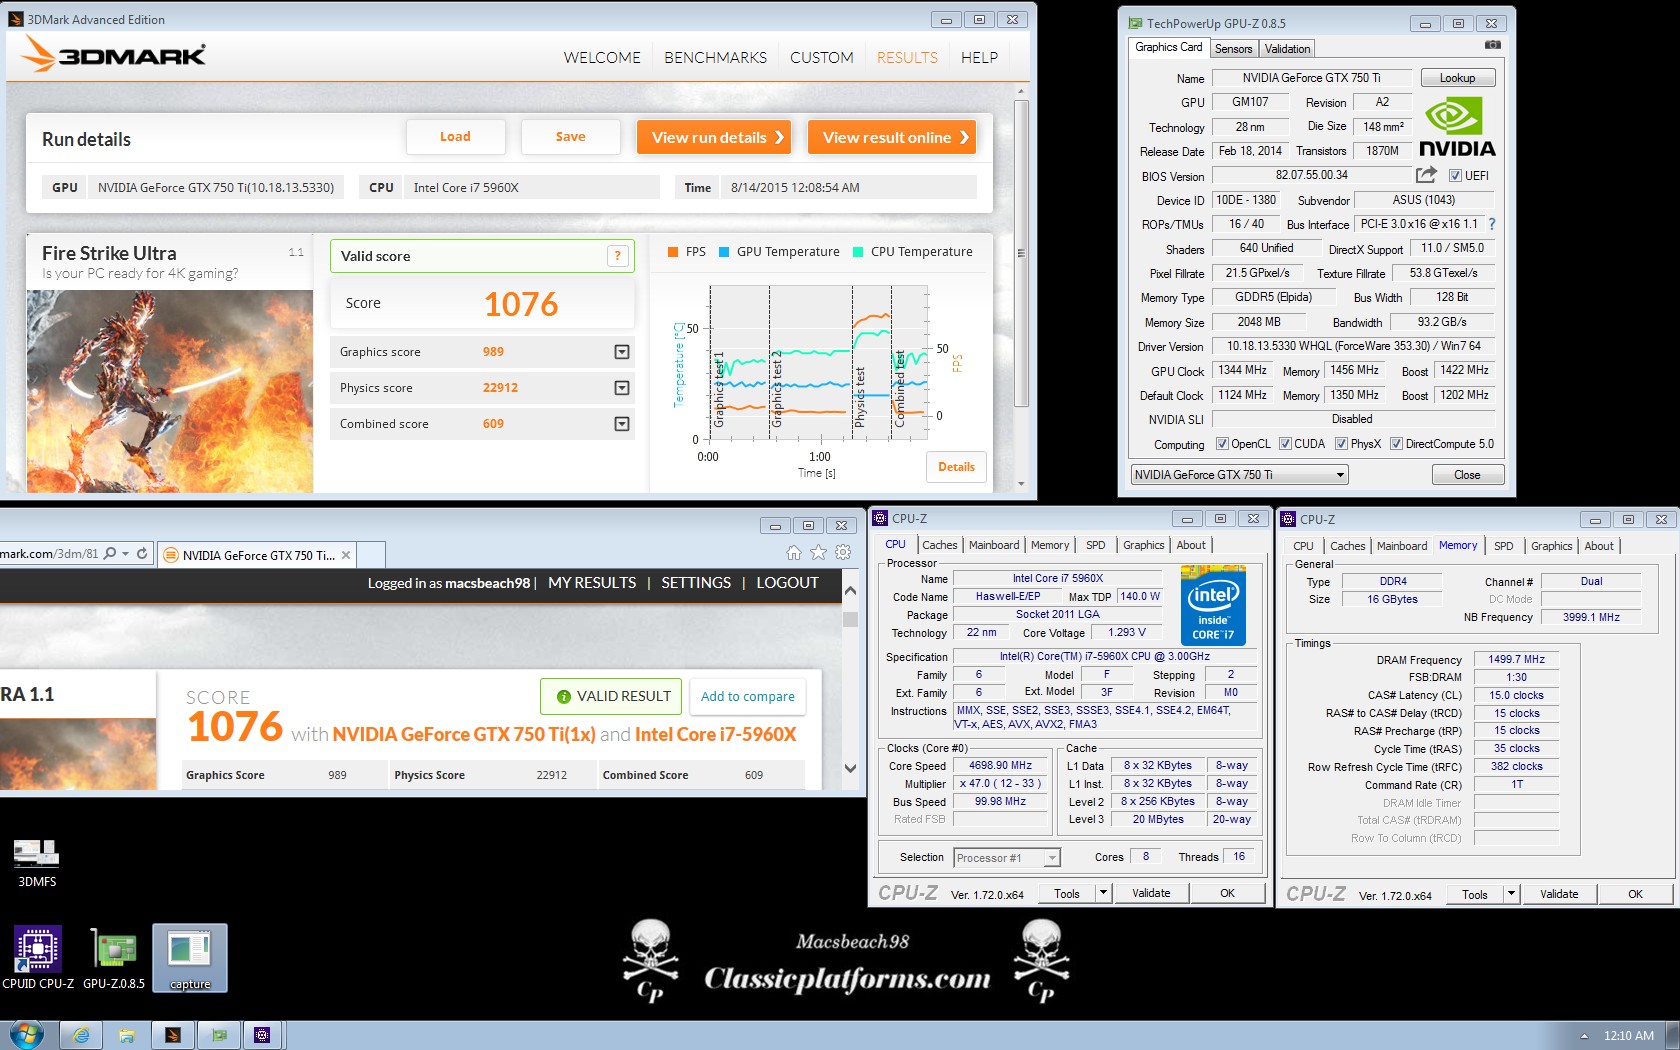Switch to the Sensors tab in GPU-Z
This screenshot has width=1680, height=1050.
click(x=1233, y=48)
